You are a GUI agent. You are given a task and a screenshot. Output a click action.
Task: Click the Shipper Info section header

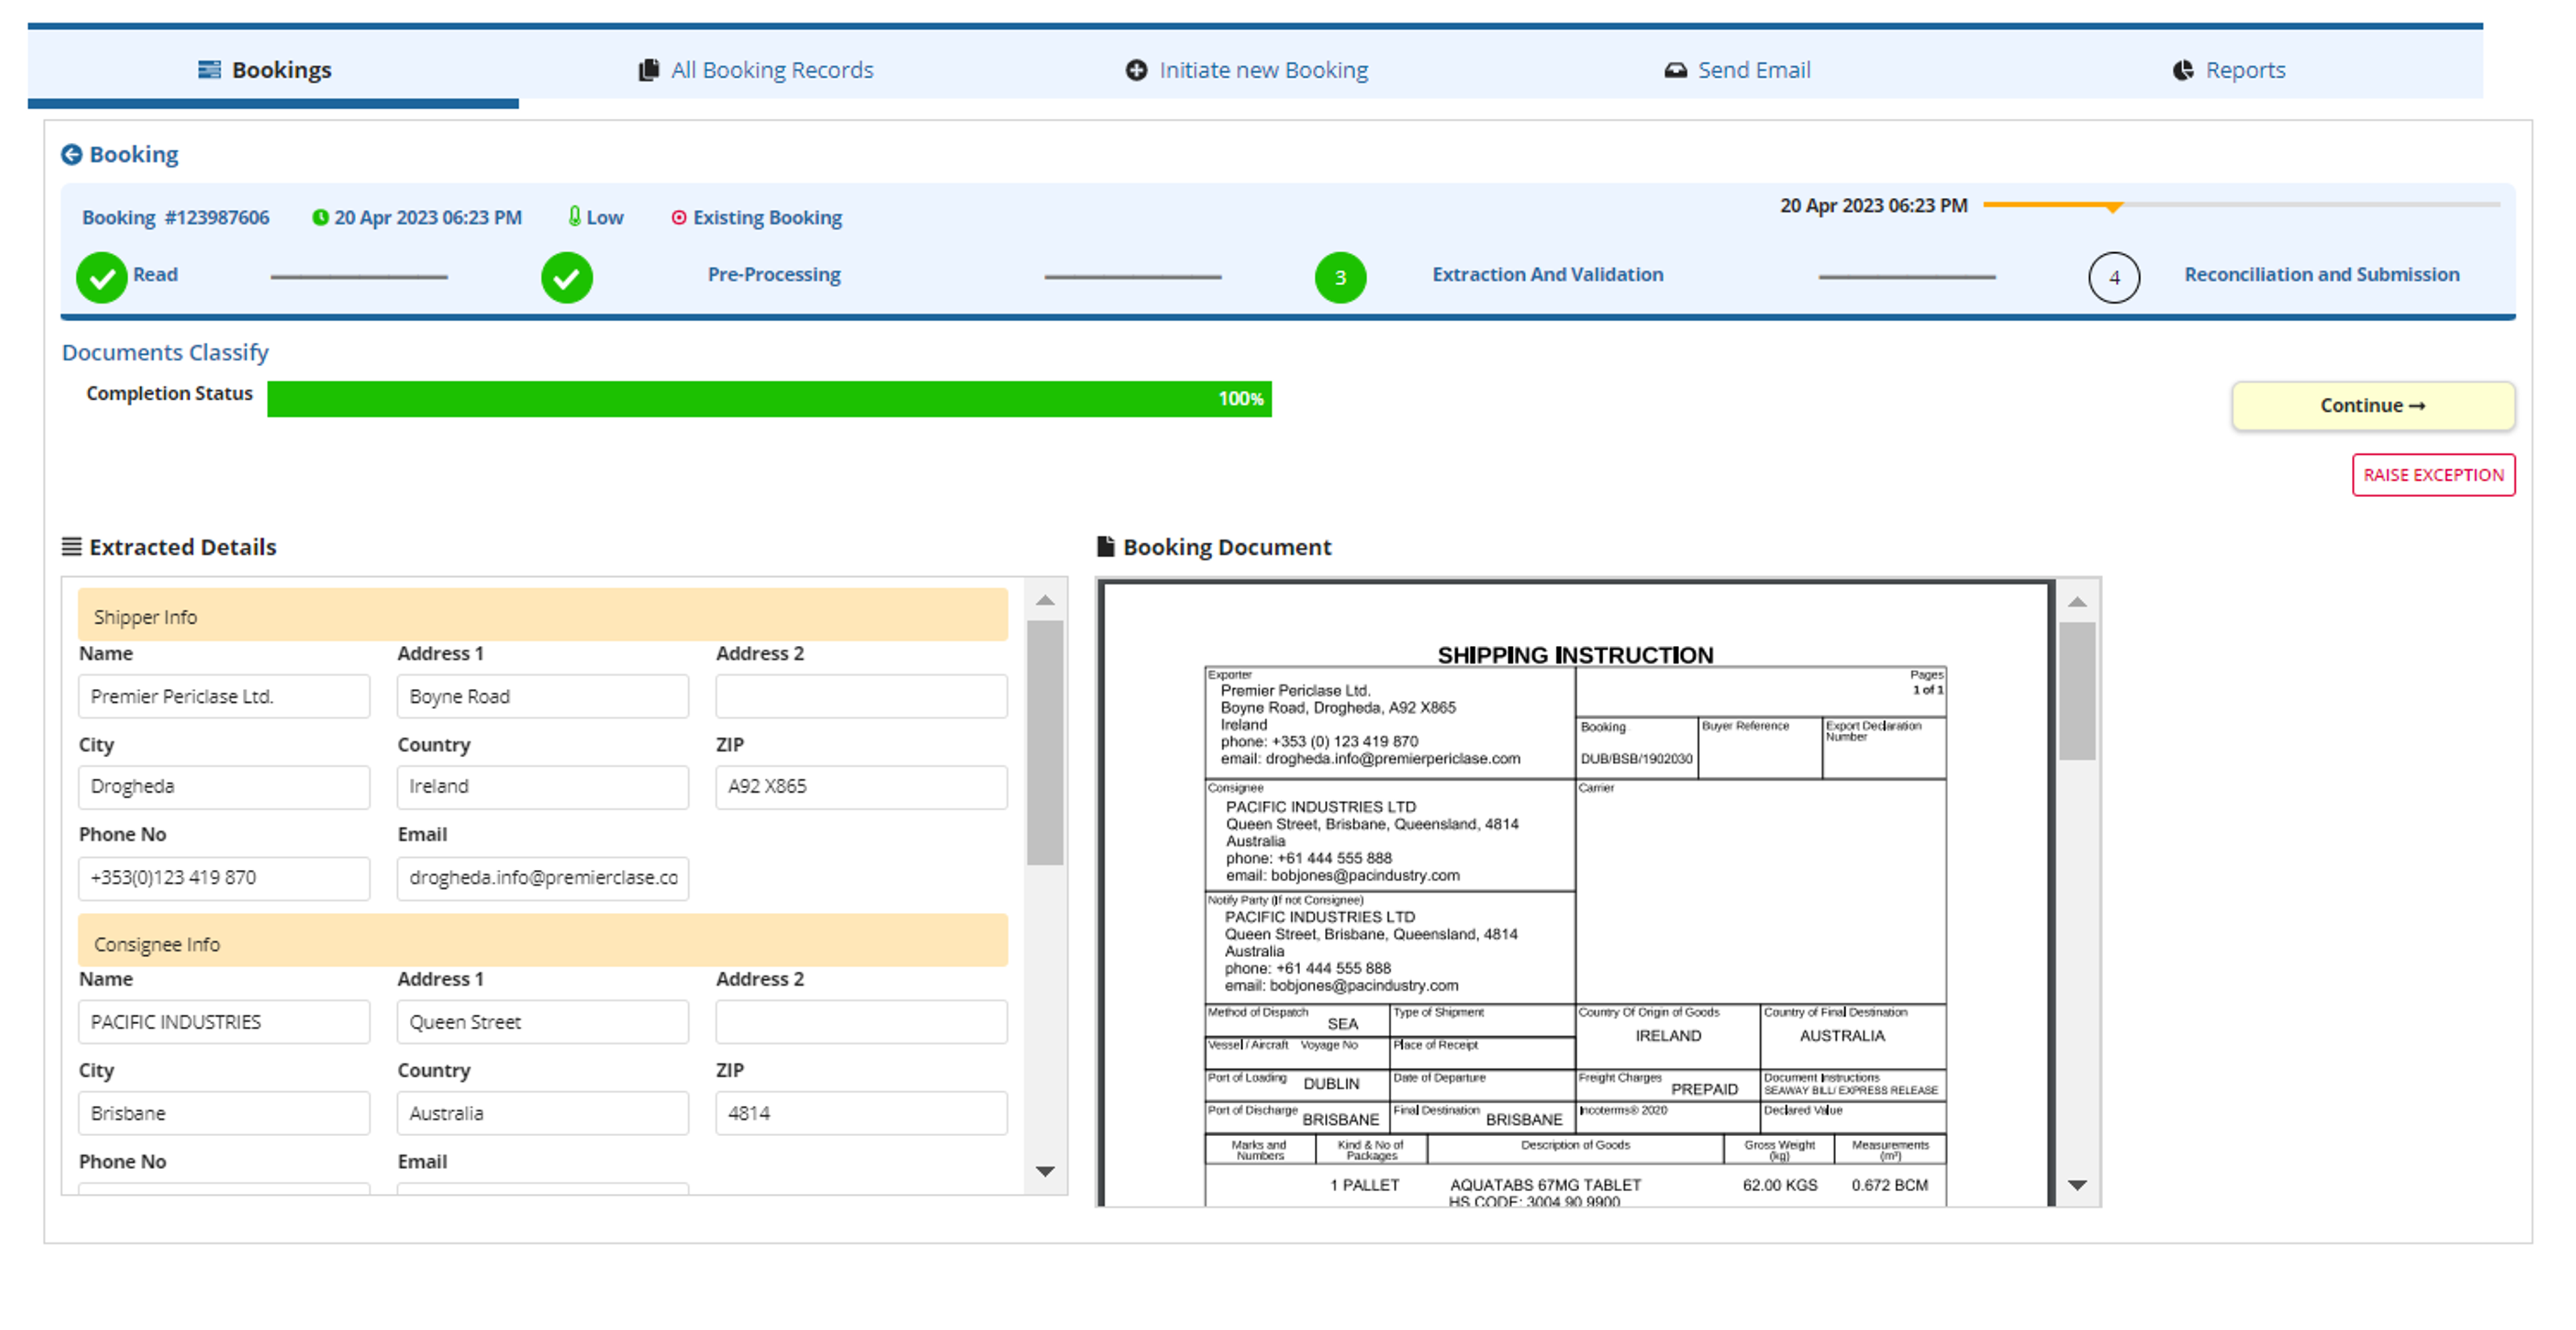pos(543,615)
